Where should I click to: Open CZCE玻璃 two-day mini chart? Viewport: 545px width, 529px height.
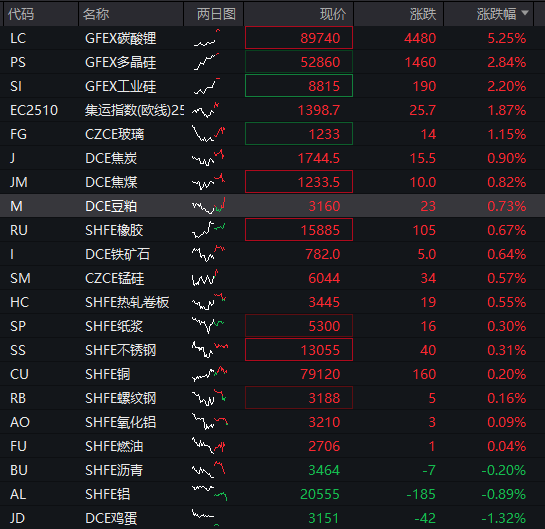coord(209,134)
